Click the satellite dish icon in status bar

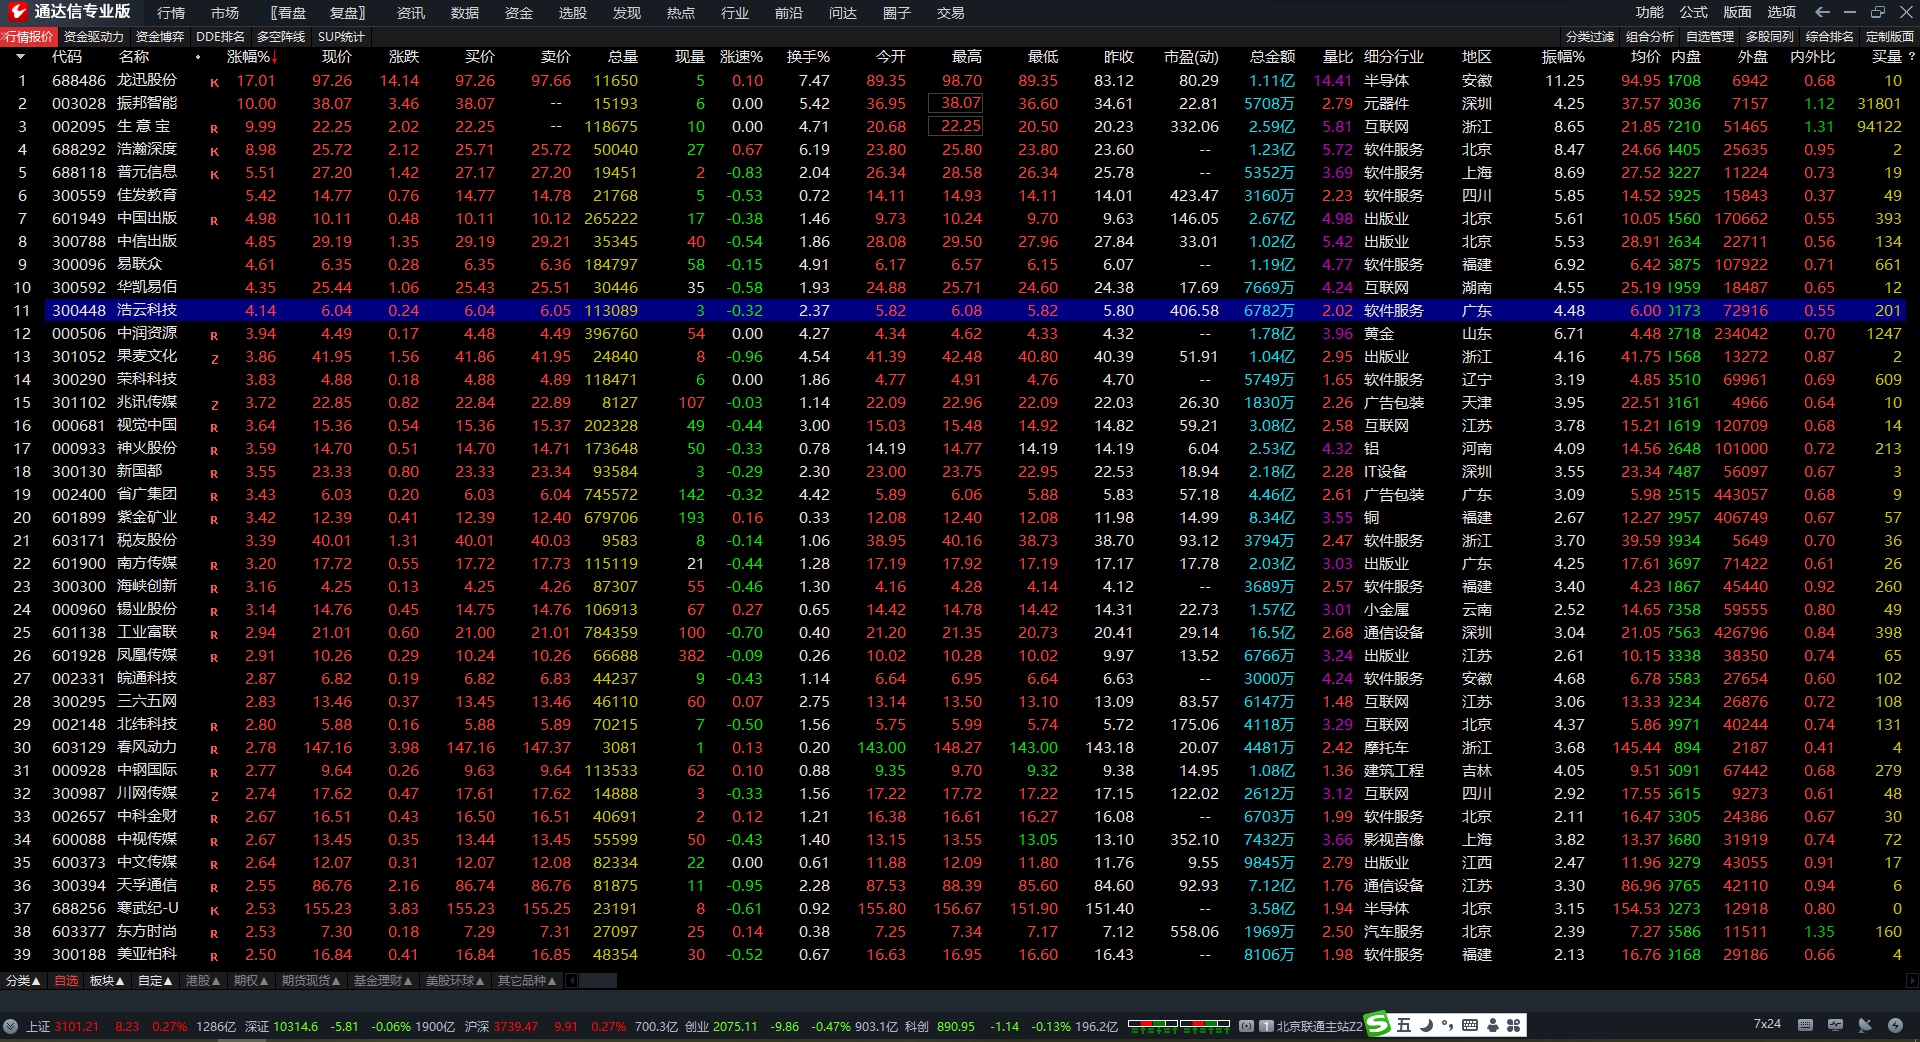pos(1865,1025)
